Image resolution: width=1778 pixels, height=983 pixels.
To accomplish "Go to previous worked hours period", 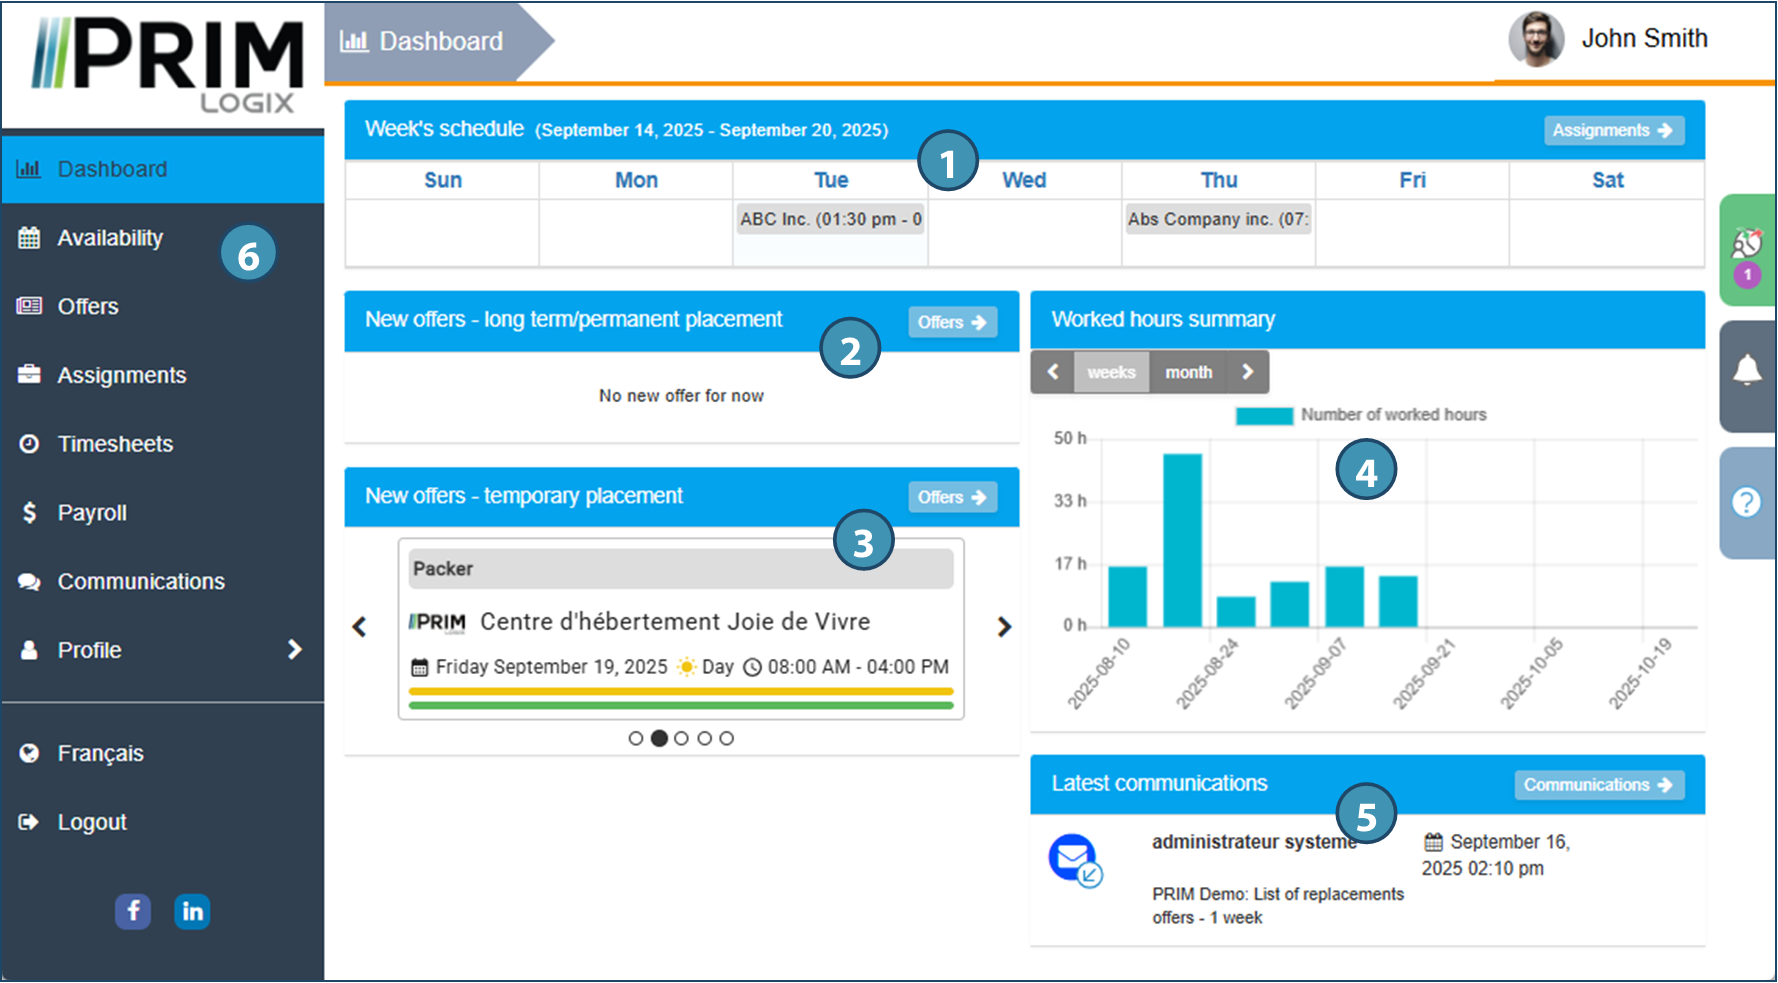I will click(1053, 372).
